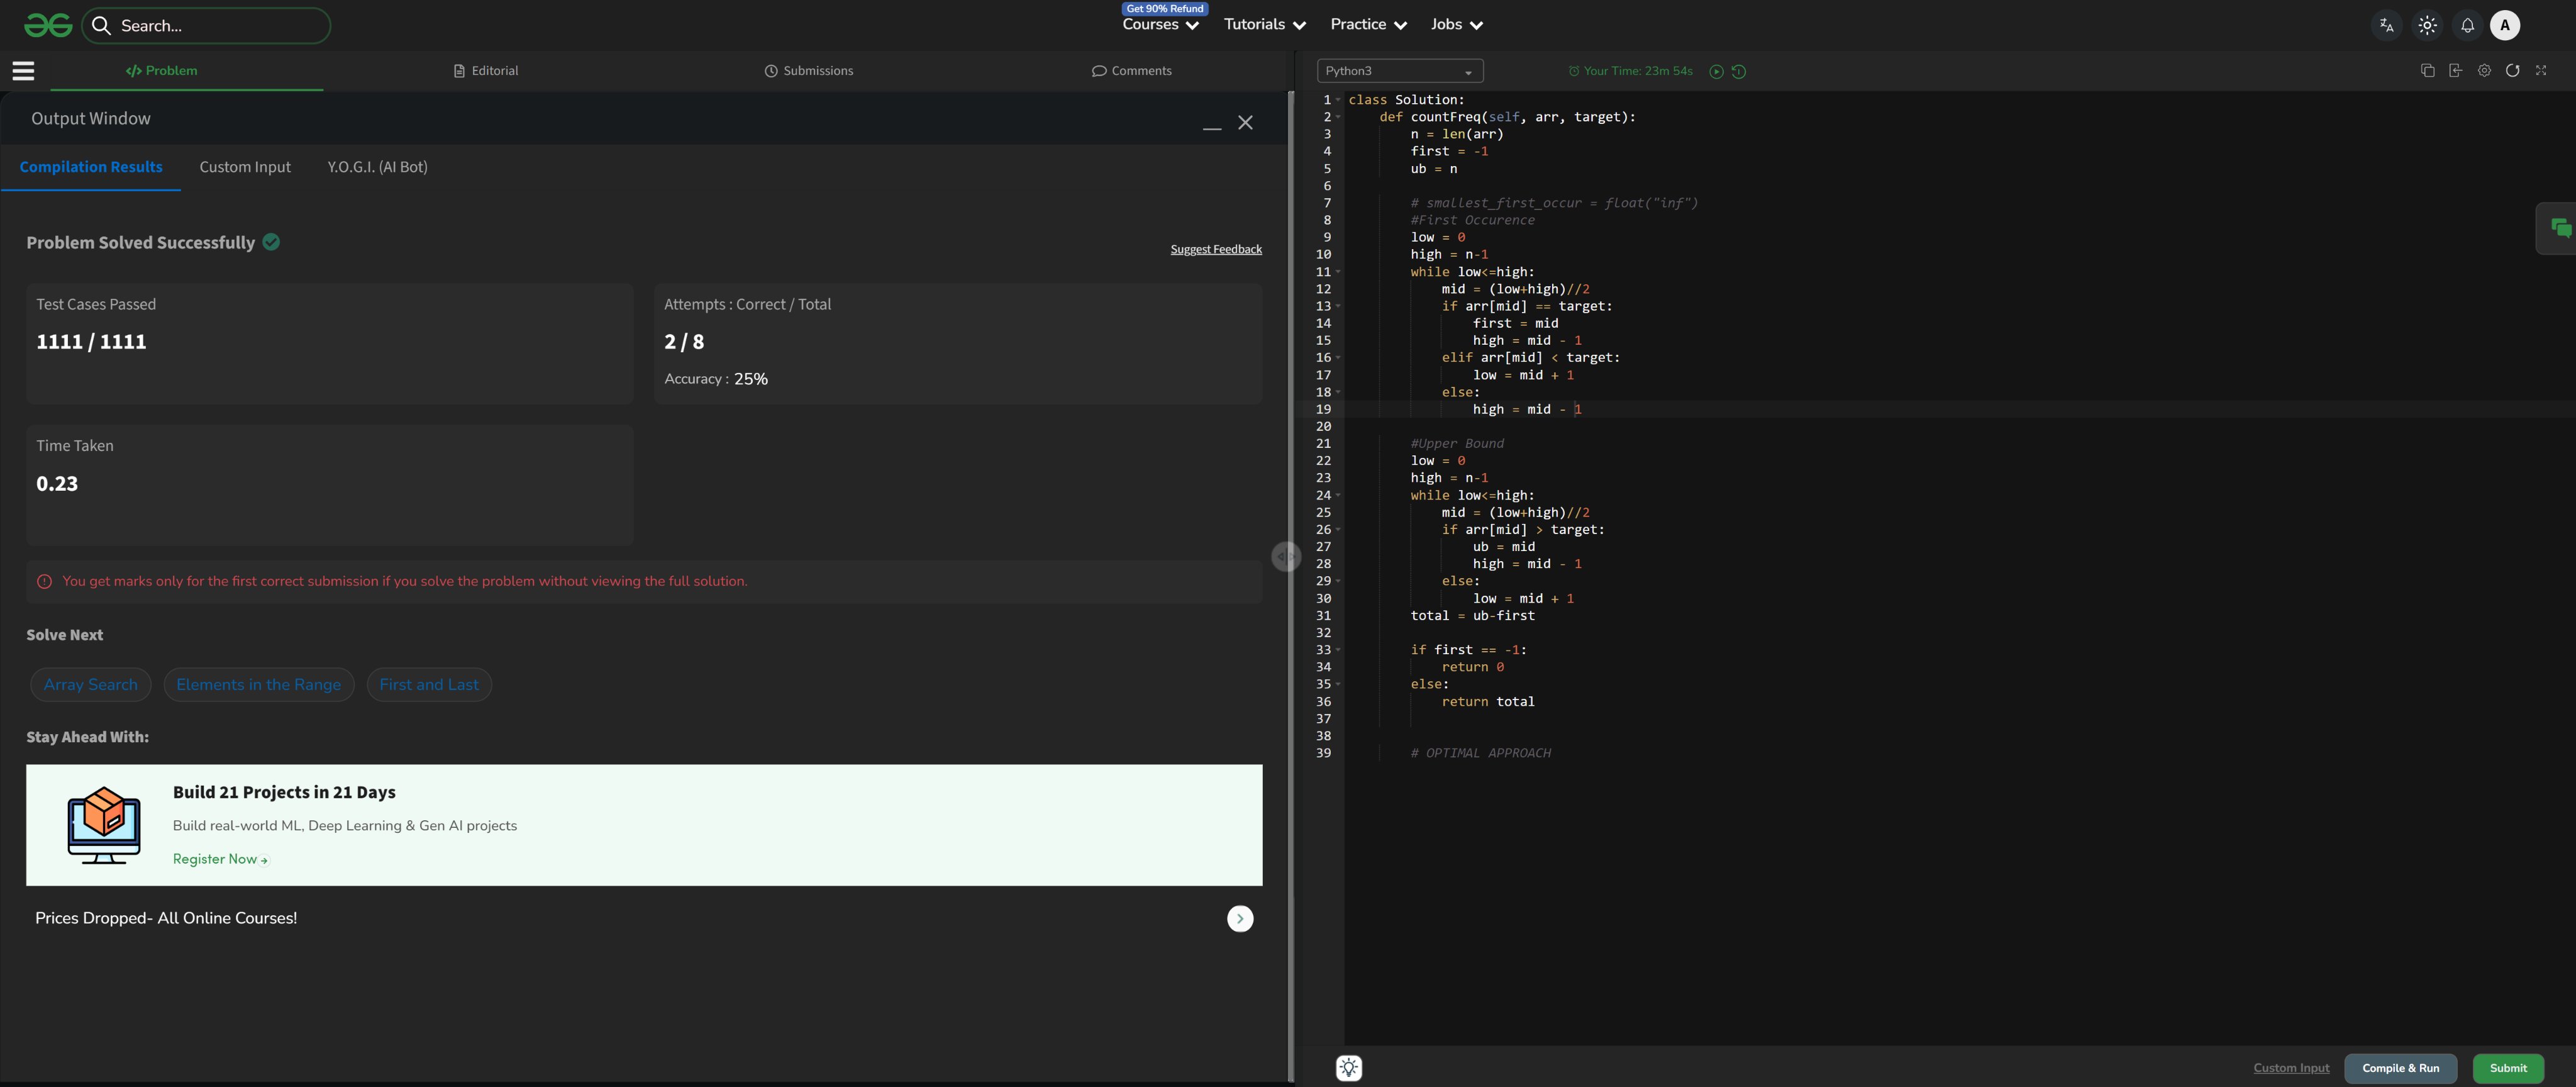Viewport: 2576px width, 1087px height.
Task: Open editor settings gear icon
Action: point(2484,70)
